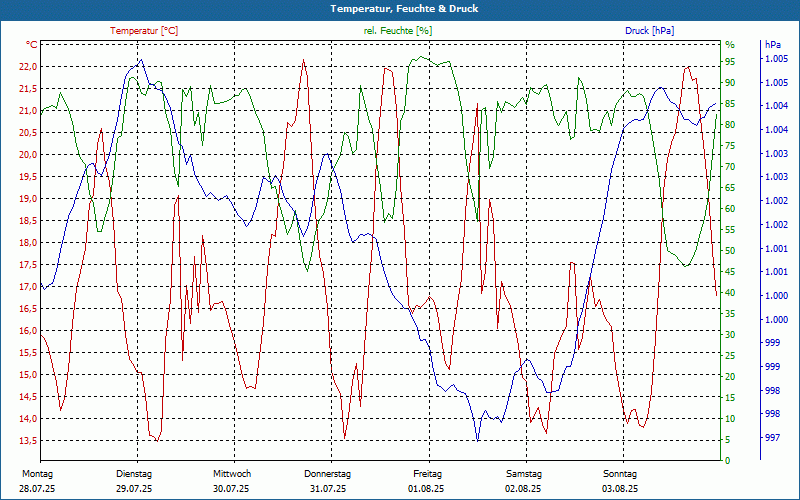Viewport: 800px width, 500px height.
Task: Click the green 40 humidity axis value
Action: (730, 292)
